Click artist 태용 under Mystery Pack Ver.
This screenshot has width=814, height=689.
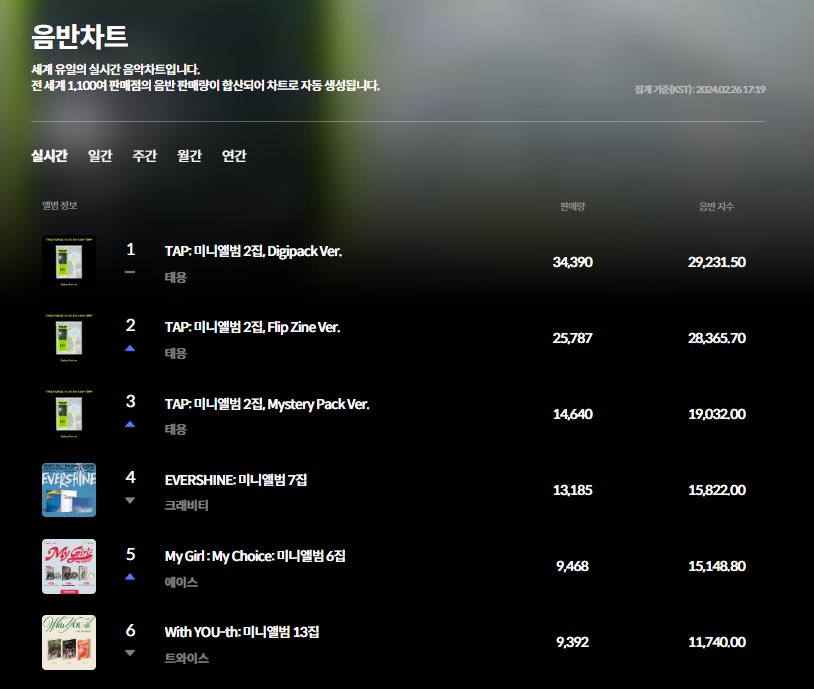click(x=175, y=429)
